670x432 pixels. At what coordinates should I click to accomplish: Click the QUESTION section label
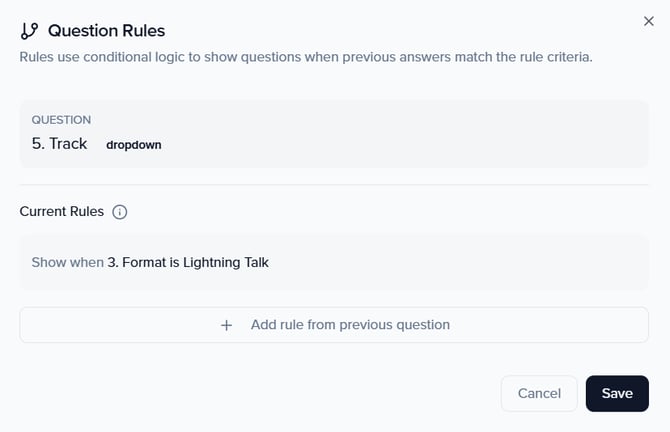61,120
